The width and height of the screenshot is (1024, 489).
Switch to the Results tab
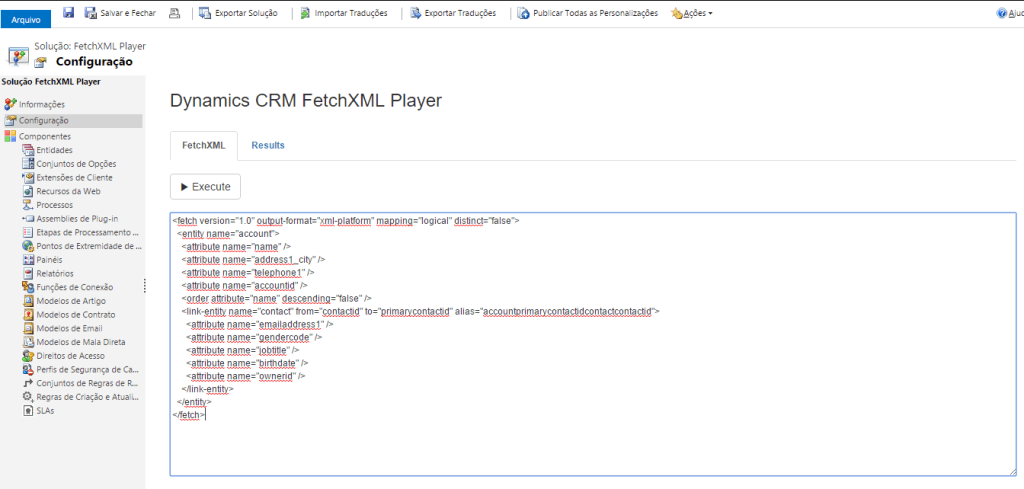(x=268, y=146)
